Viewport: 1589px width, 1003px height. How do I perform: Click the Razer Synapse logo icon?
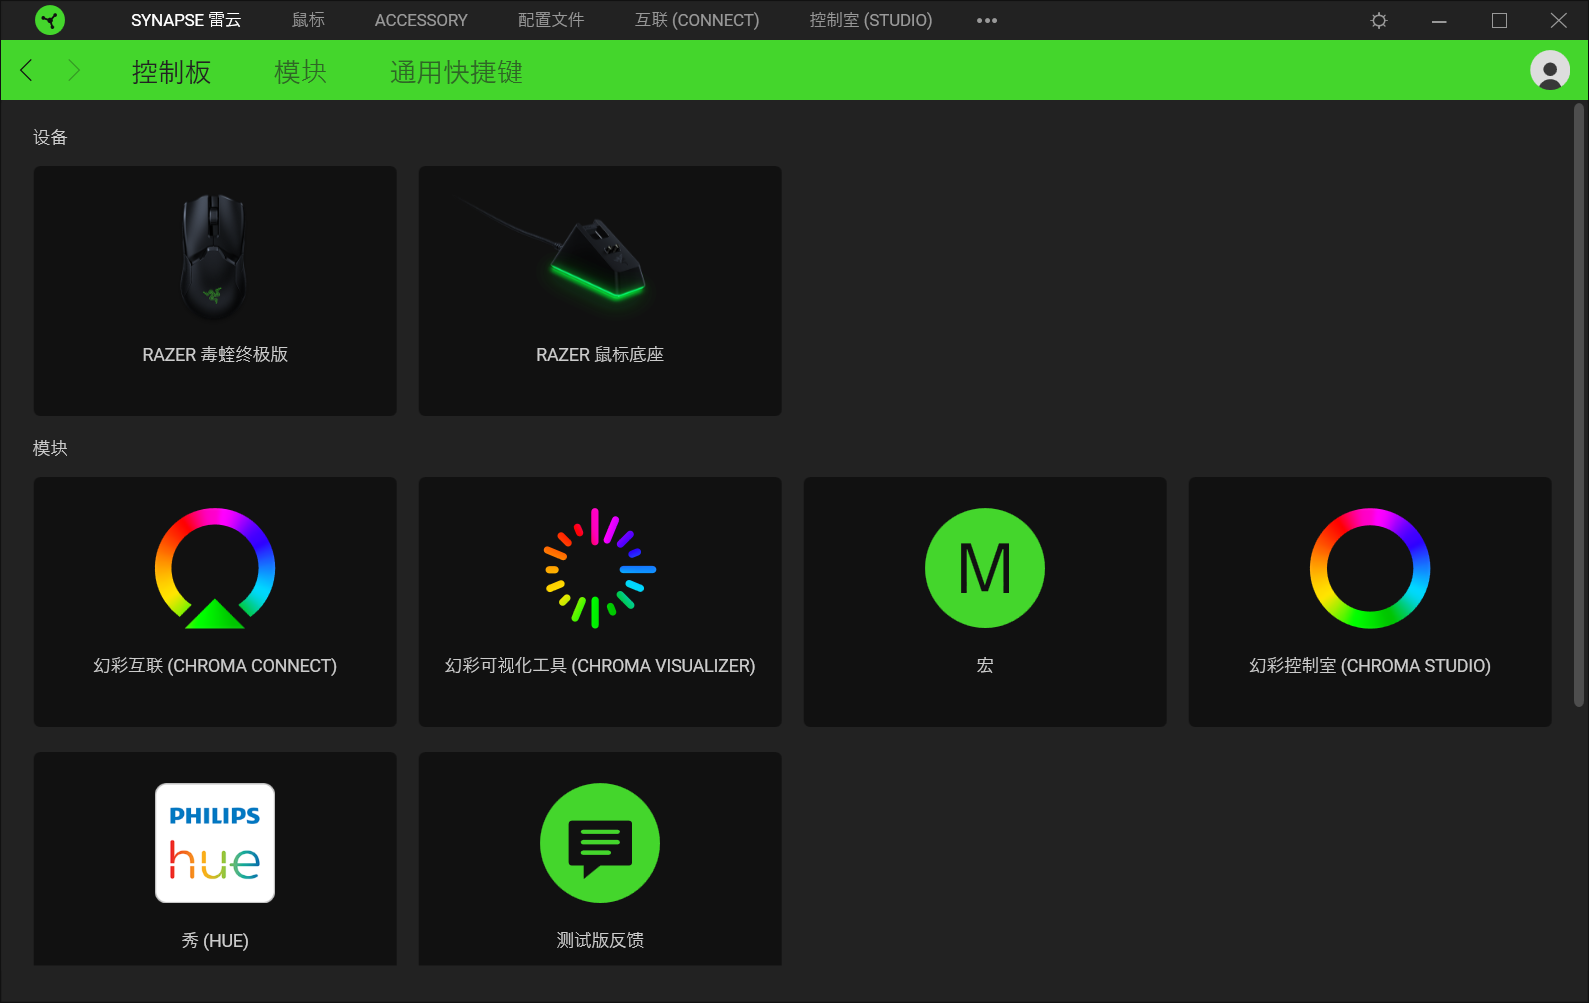tap(49, 20)
